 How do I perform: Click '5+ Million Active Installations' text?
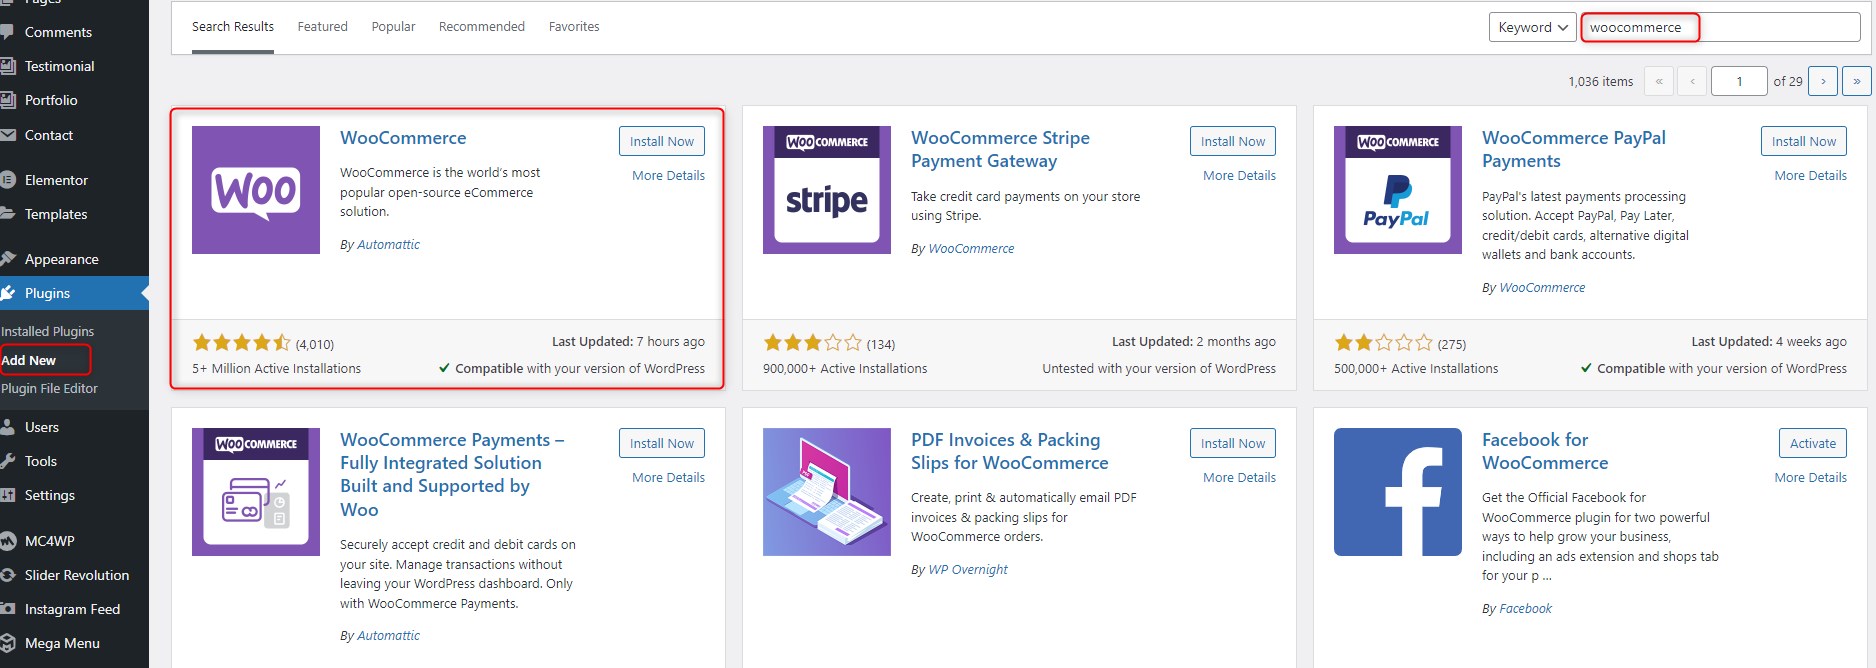click(276, 368)
